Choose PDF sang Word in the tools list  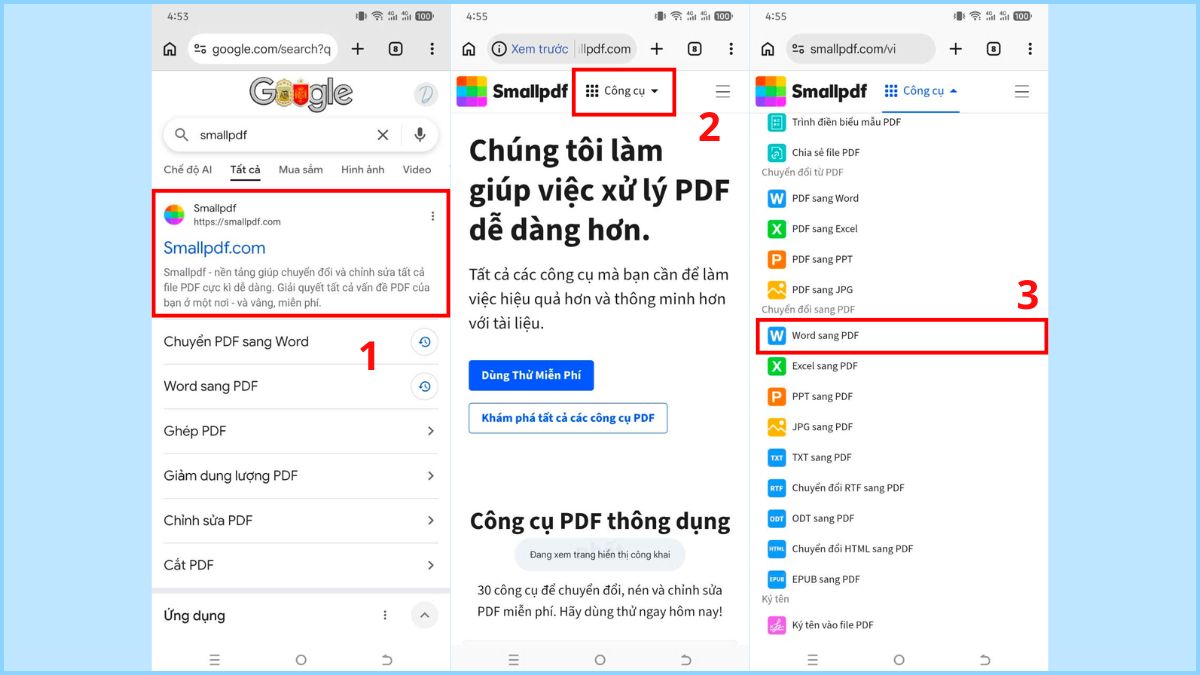pyautogui.click(x=814, y=198)
